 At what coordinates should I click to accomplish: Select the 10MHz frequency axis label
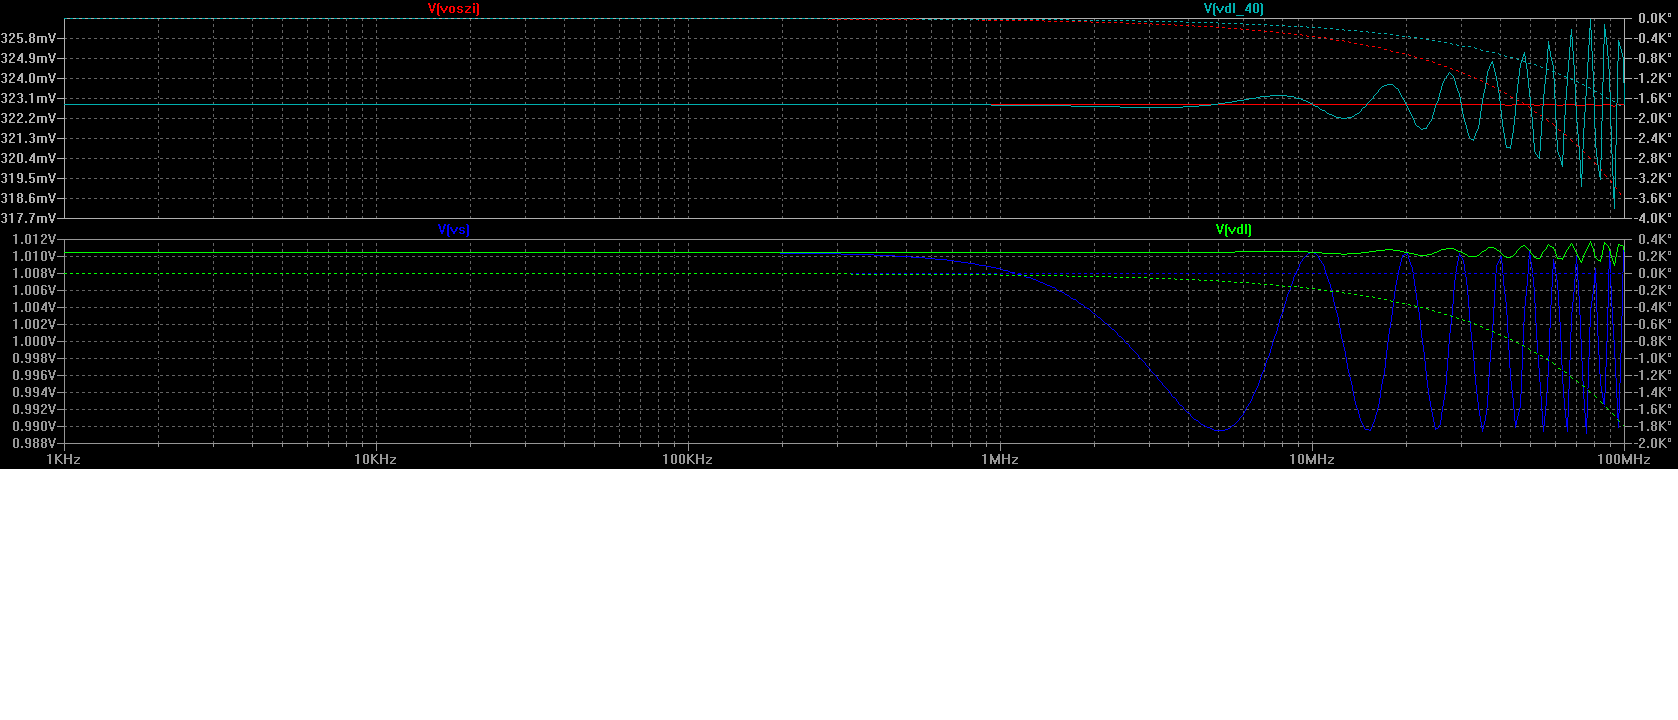[x=1311, y=459]
